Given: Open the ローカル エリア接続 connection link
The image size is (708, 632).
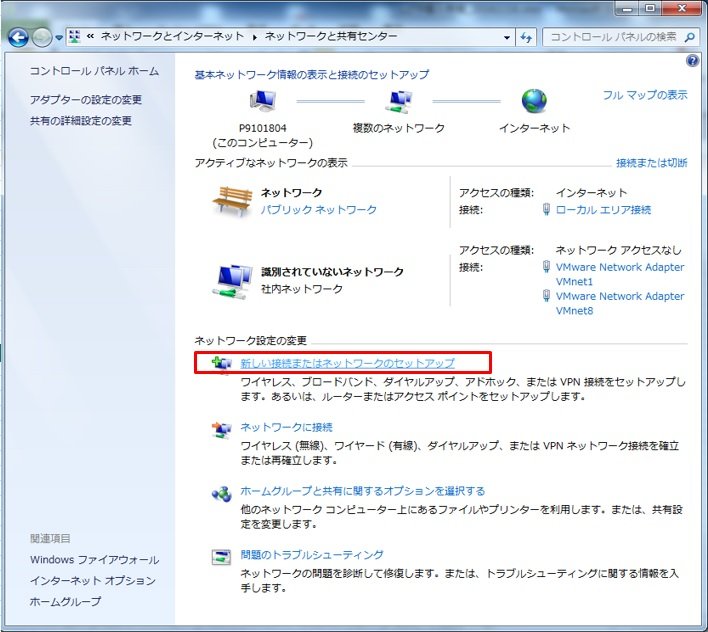Looking at the screenshot, I should pyautogui.click(x=603, y=210).
